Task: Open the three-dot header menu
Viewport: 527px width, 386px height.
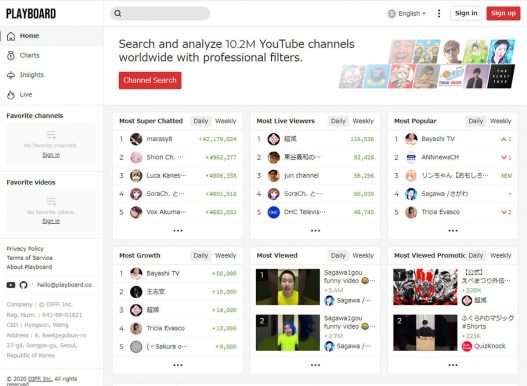Action: click(x=439, y=13)
